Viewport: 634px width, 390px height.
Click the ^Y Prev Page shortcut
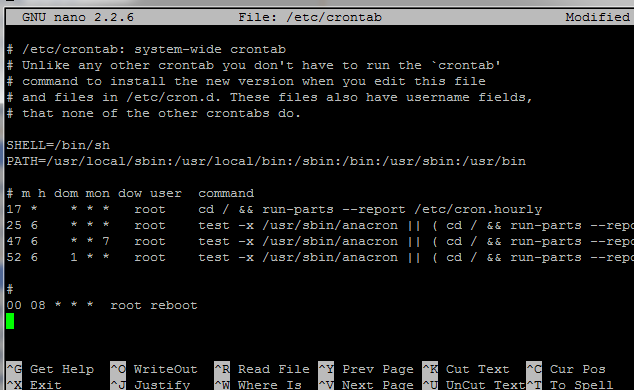click(x=366, y=369)
